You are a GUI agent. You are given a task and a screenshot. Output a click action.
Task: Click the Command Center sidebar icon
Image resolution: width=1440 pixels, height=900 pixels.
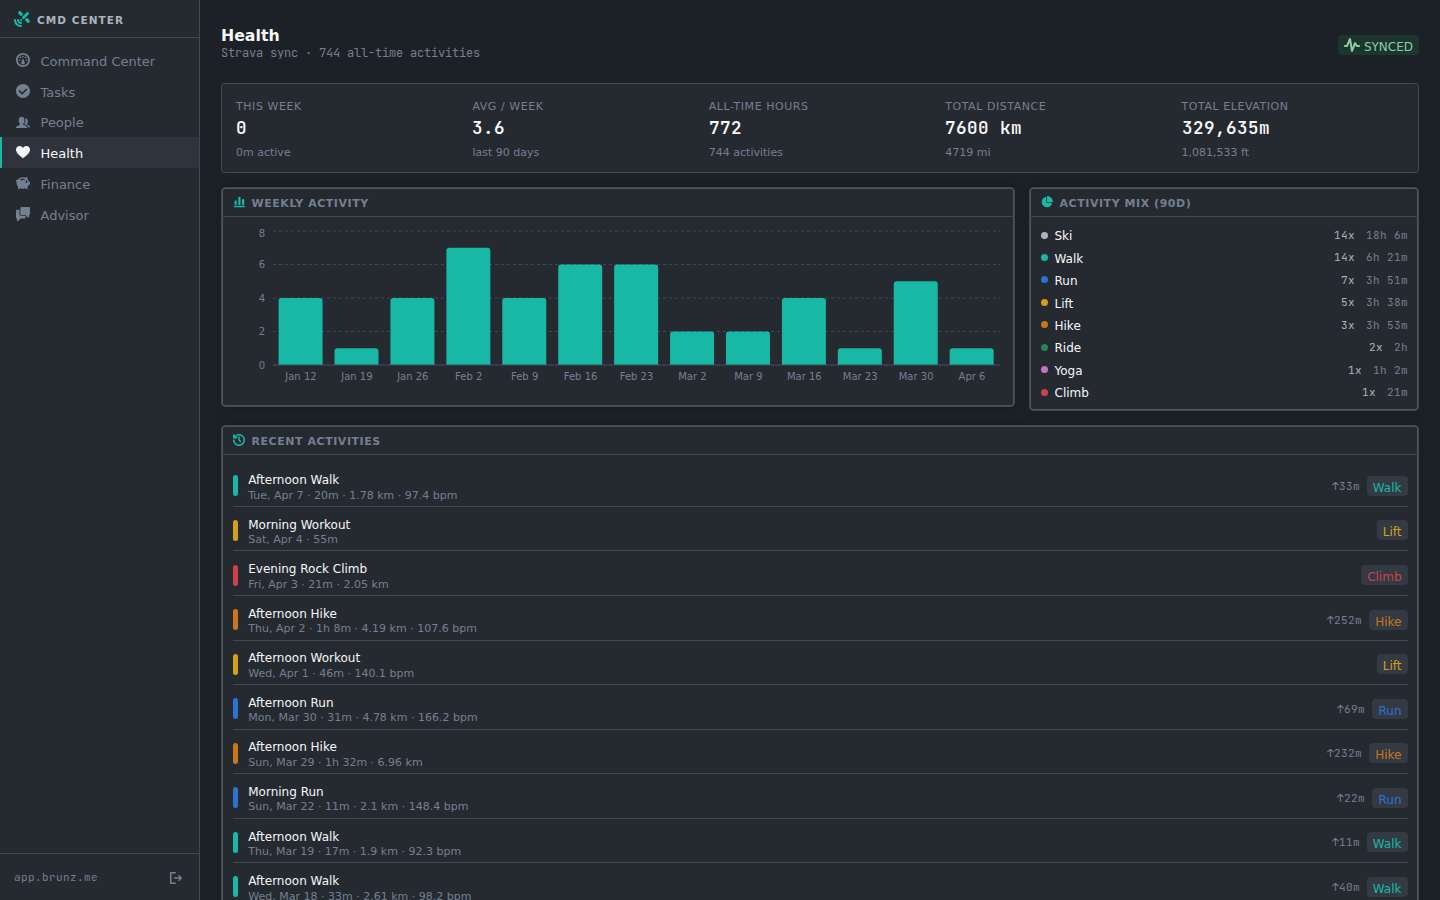(x=23, y=60)
